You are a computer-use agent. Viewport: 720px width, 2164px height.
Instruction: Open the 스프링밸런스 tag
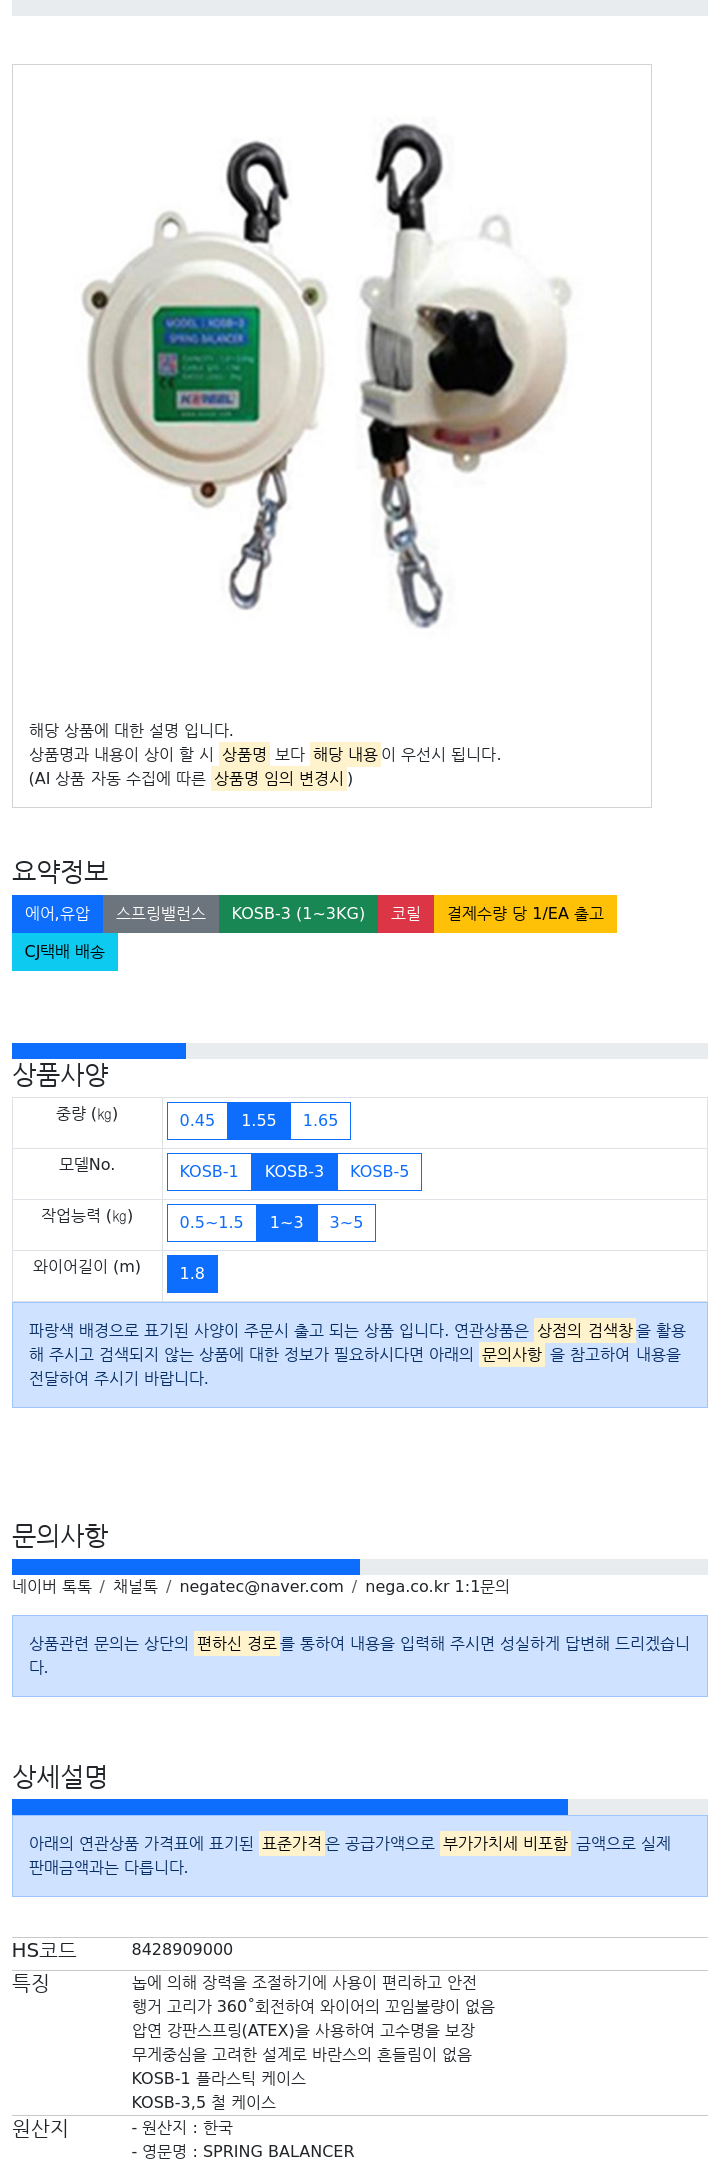[161, 913]
